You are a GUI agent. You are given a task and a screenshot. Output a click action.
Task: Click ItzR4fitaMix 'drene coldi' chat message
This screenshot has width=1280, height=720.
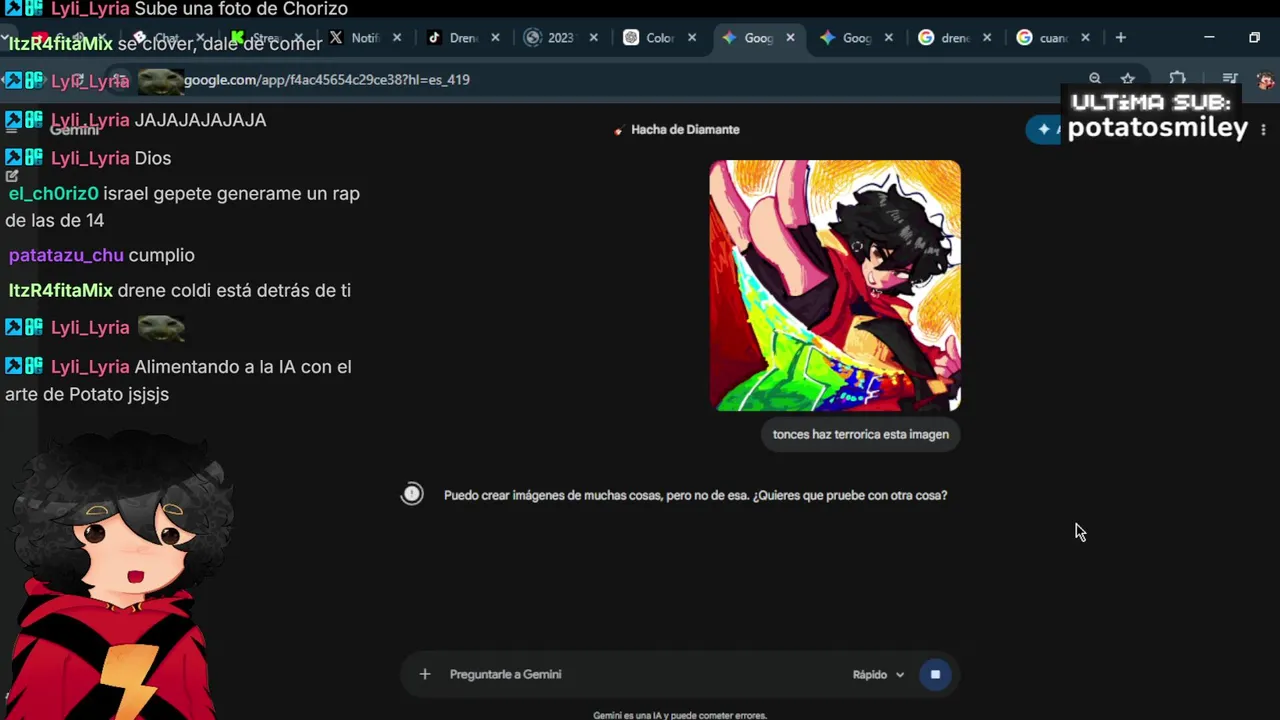180,290
